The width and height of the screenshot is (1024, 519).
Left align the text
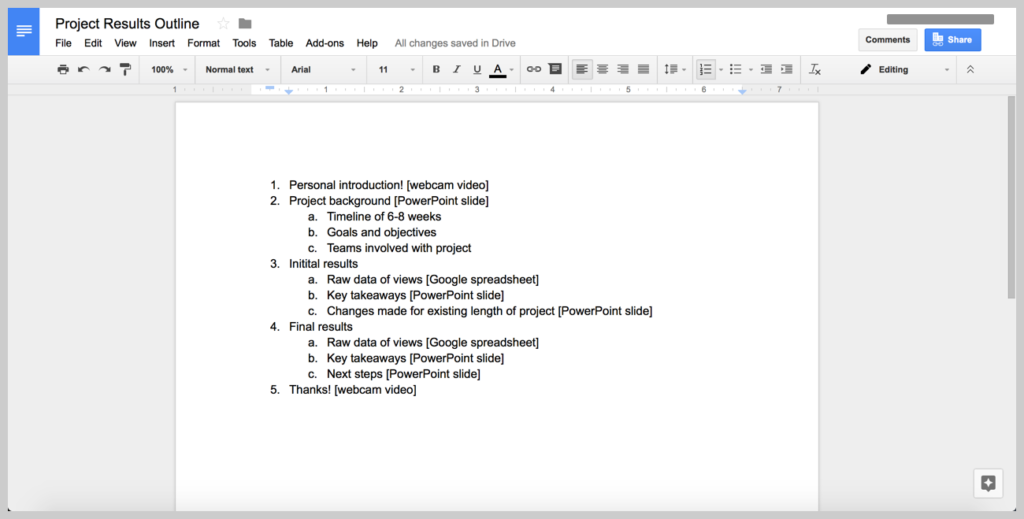(x=582, y=69)
